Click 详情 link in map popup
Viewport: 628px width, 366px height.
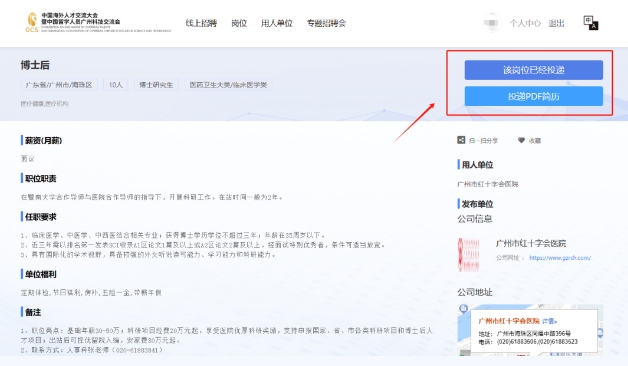tap(550, 321)
